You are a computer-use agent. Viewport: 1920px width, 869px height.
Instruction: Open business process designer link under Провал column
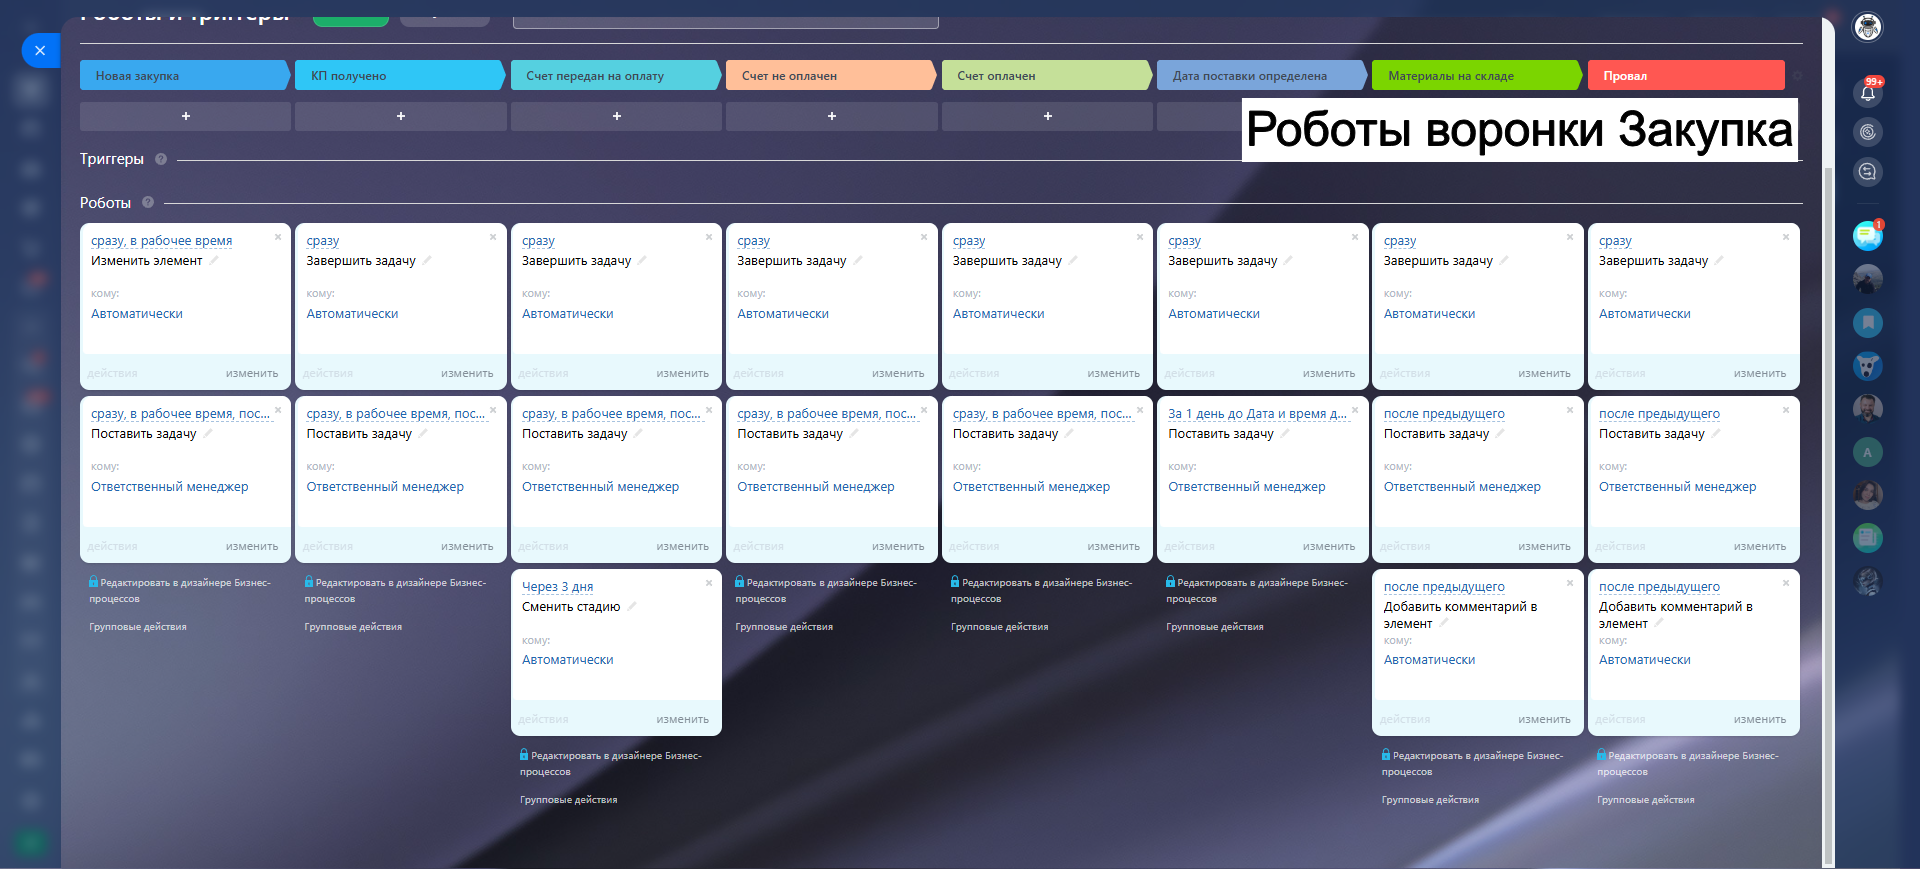tap(1688, 763)
